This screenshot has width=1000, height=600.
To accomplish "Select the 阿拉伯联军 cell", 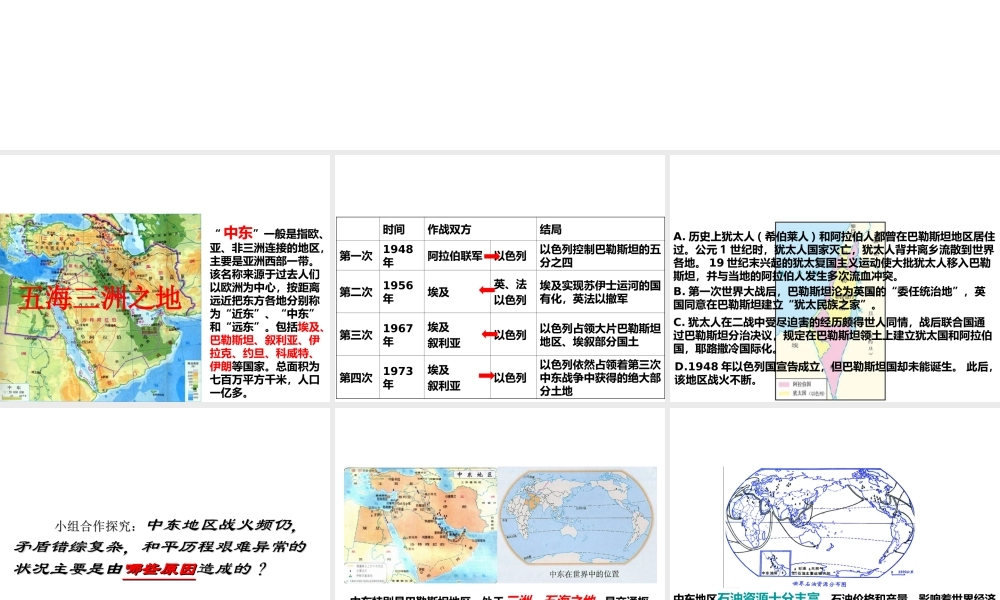I will point(455,256).
